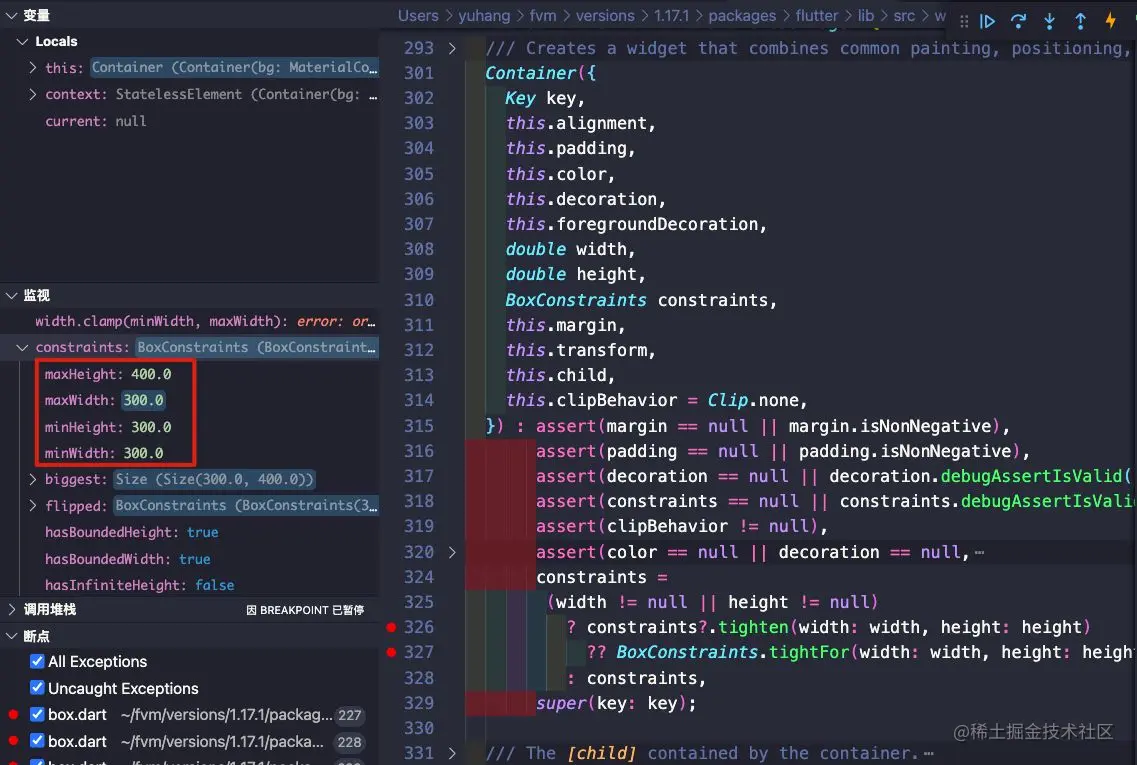Click the Step Over debug icon
The width and height of the screenshot is (1137, 765).
pyautogui.click(x=1019, y=20)
